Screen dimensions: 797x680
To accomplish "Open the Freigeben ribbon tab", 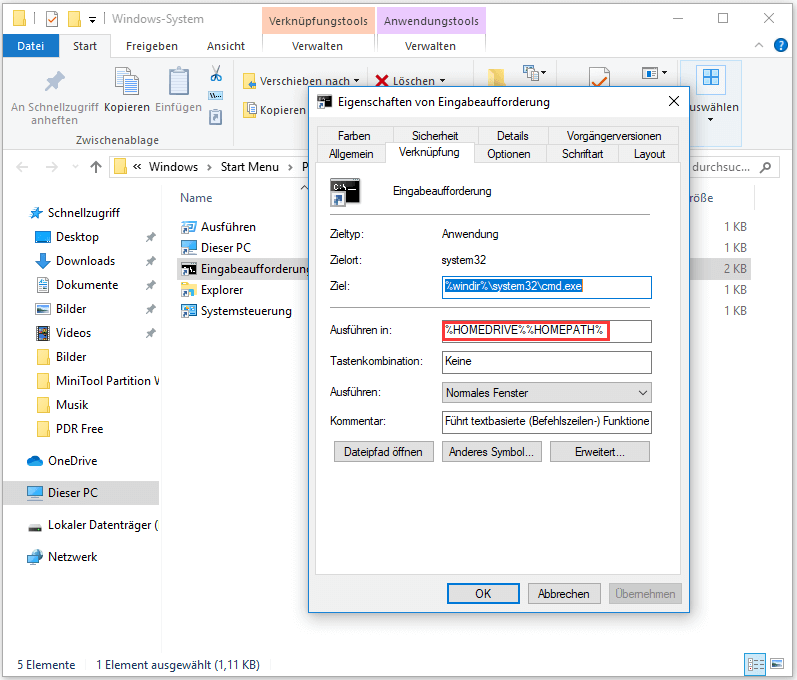I will click(152, 46).
